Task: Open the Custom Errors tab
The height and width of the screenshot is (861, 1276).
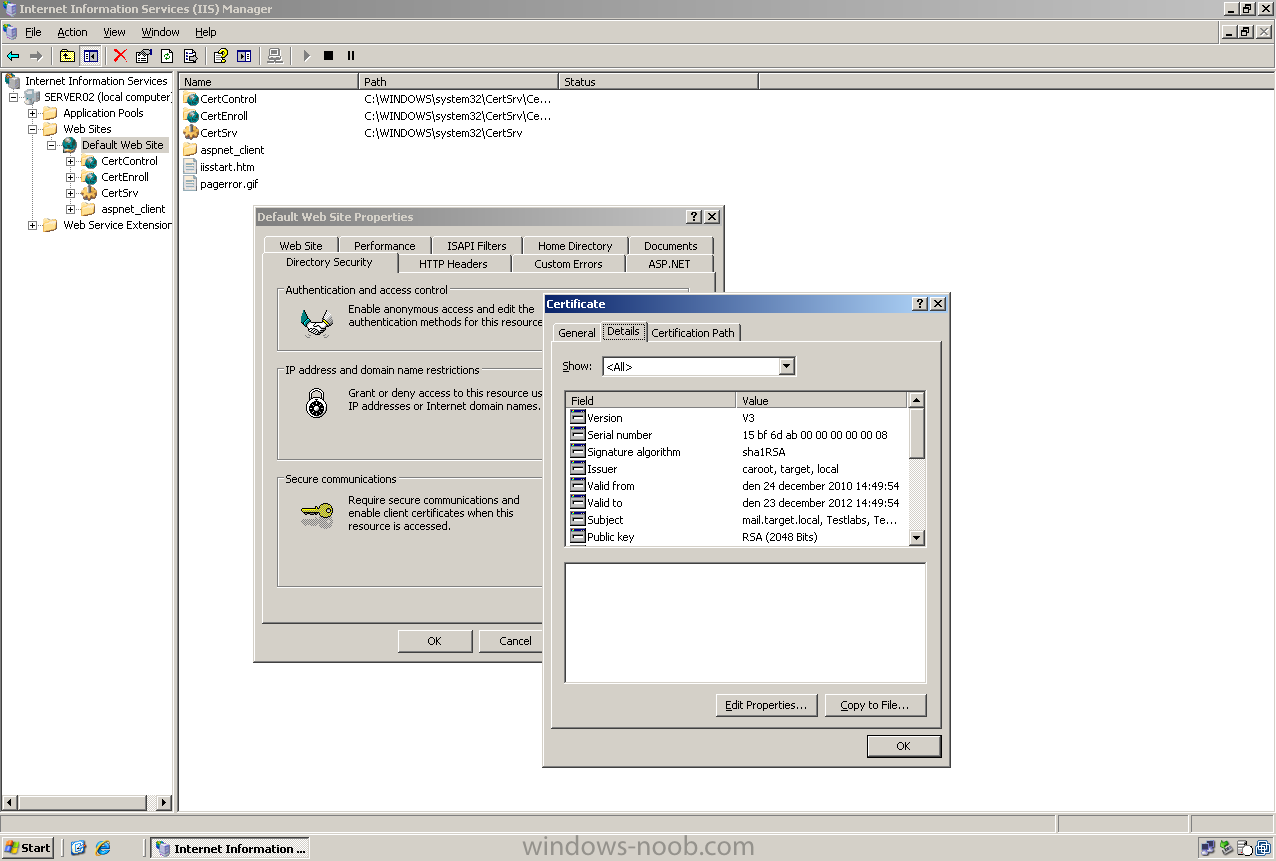Action: click(x=568, y=264)
